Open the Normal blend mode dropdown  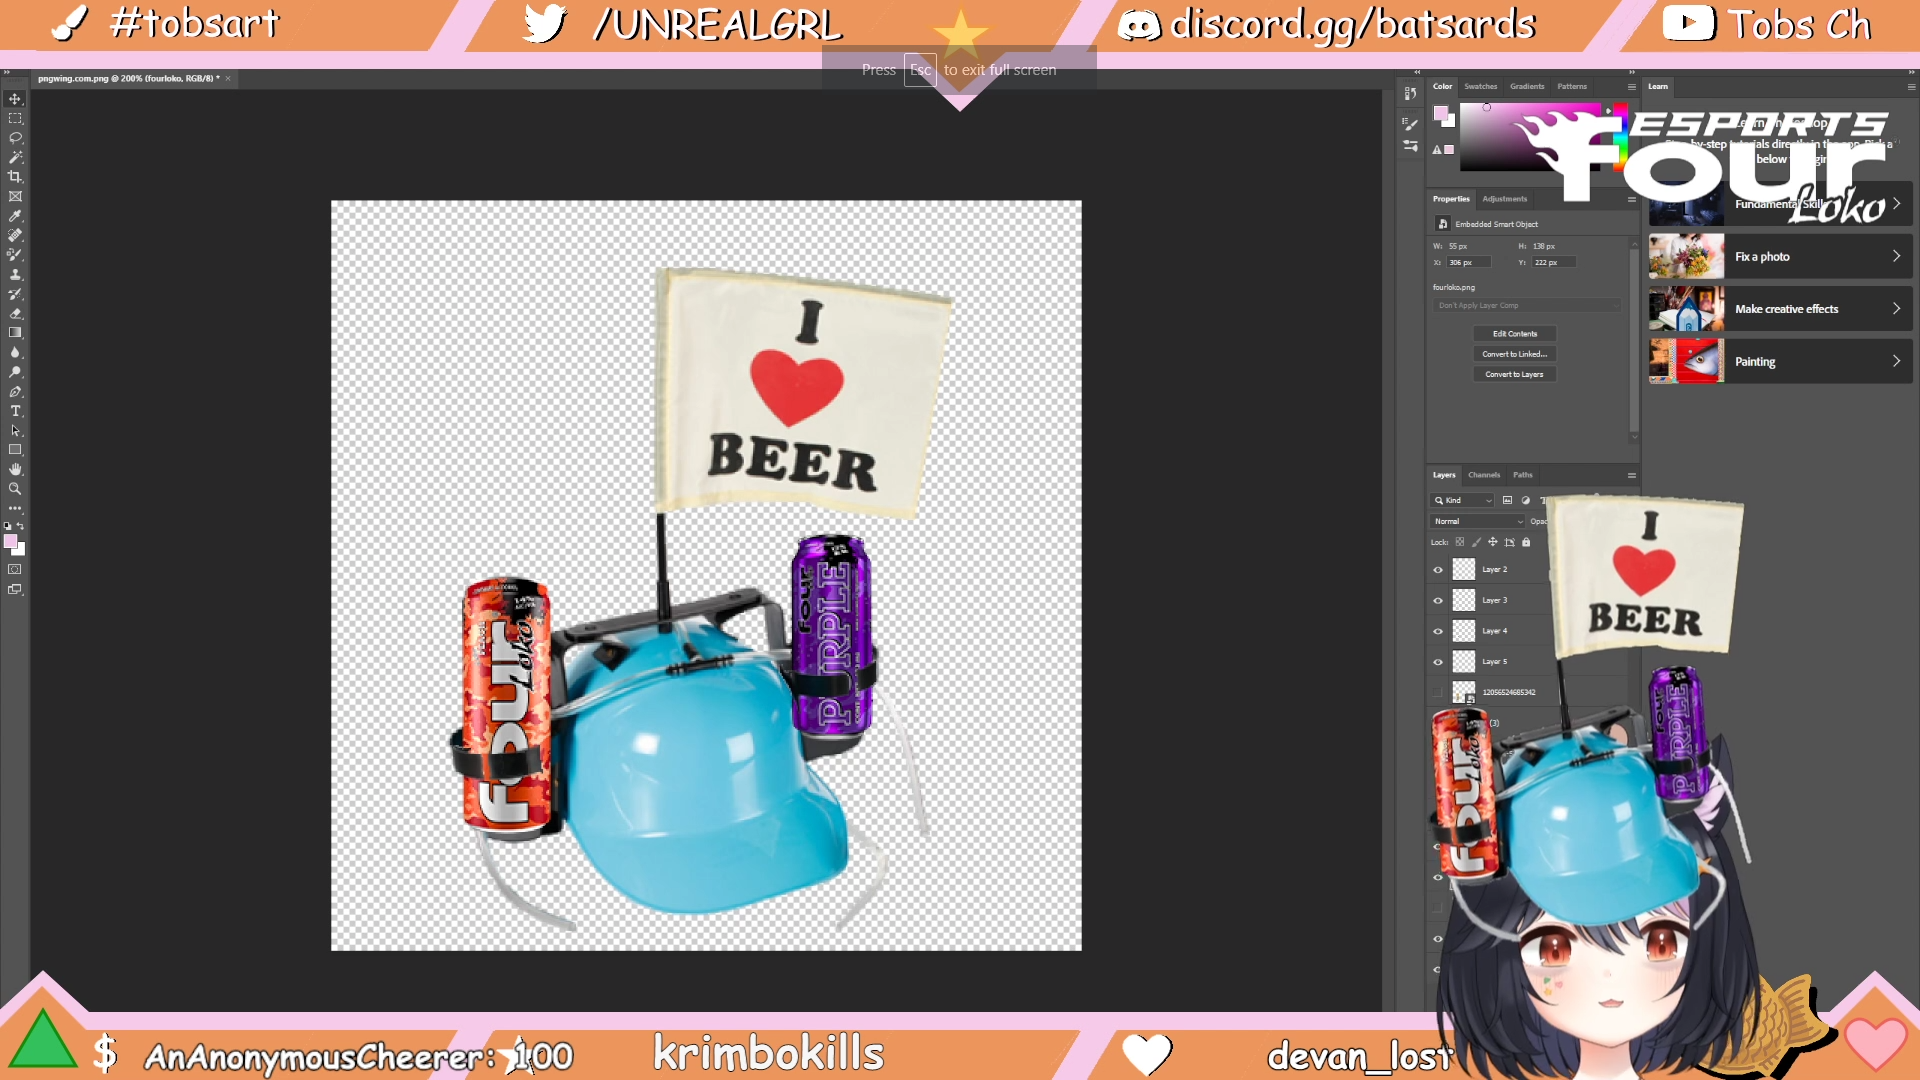(1478, 521)
